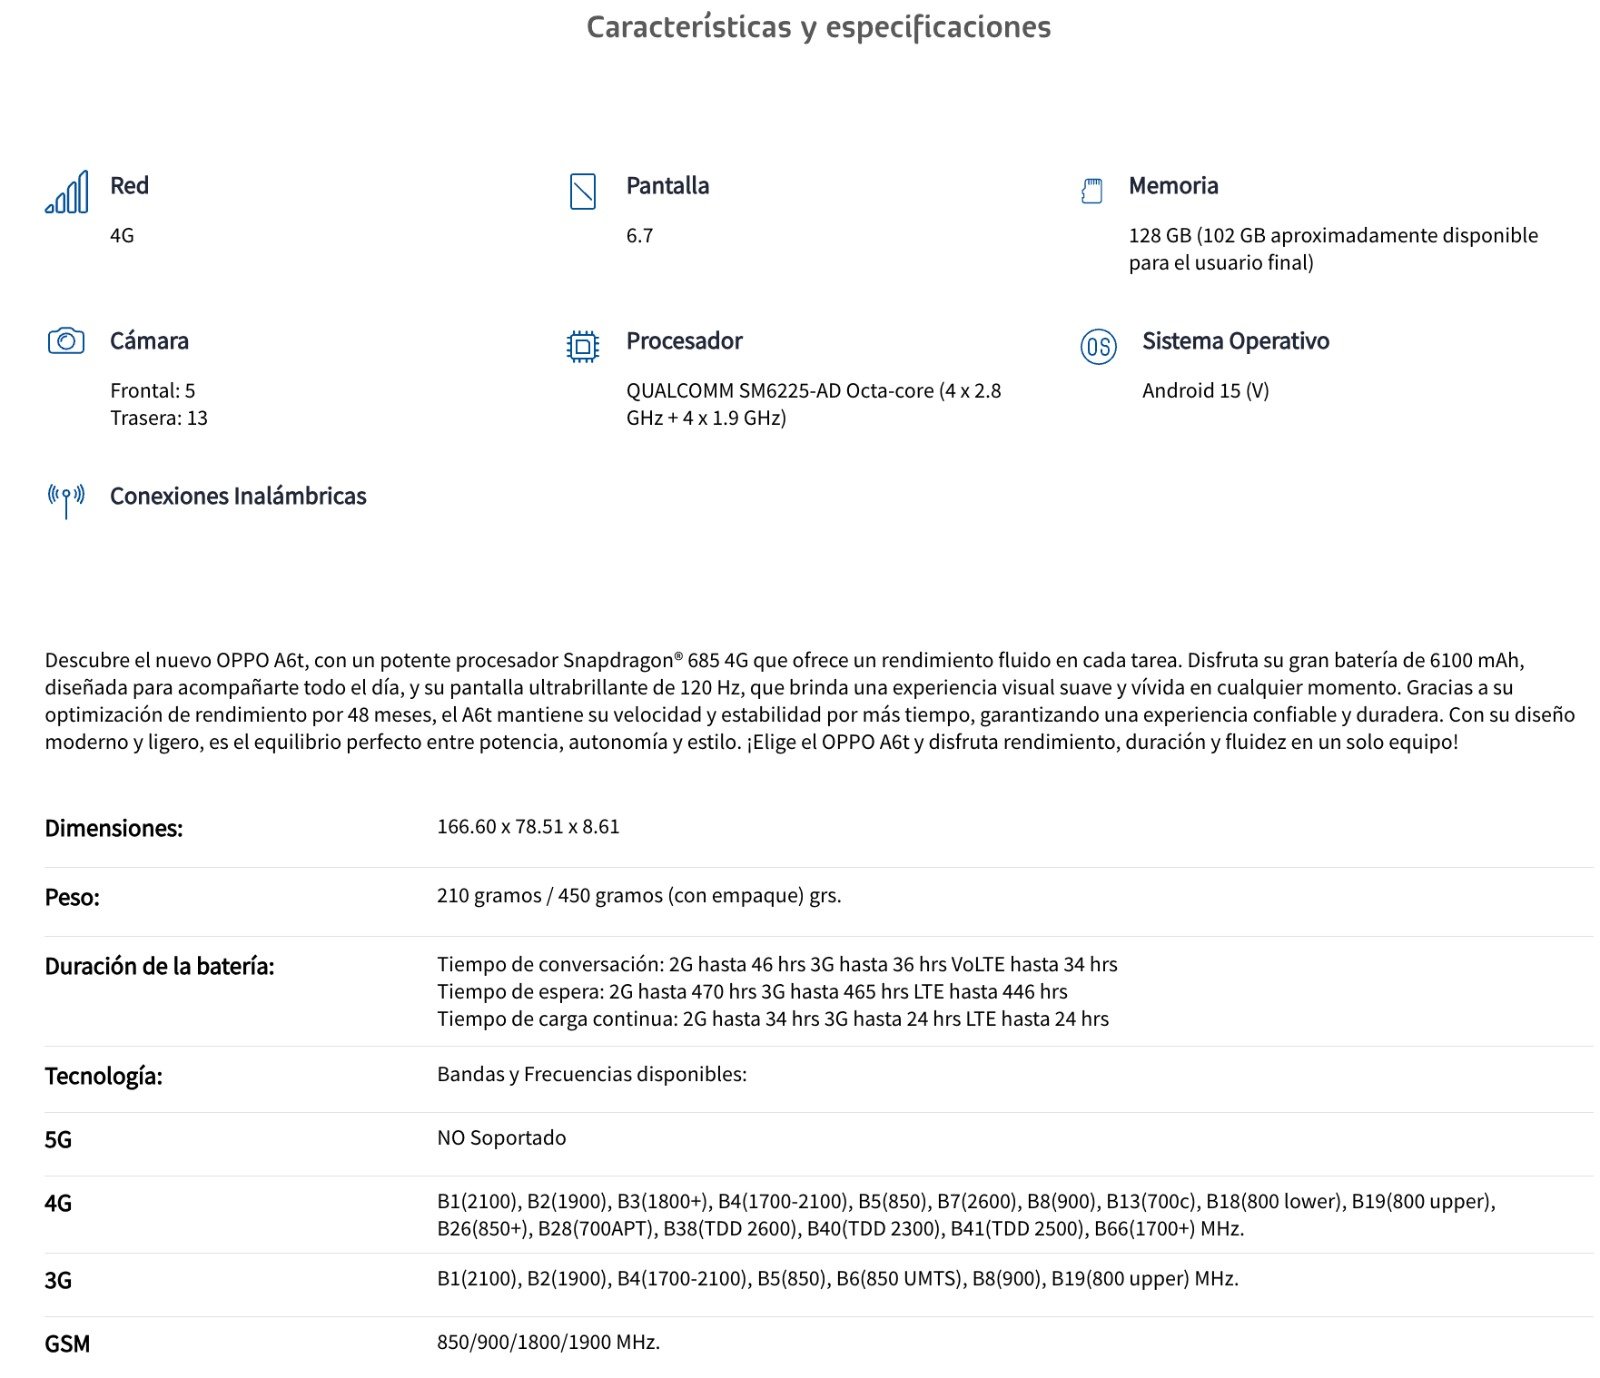1600x1378 pixels.
Task: Click the 4G bands list text
Action: click(966, 1215)
